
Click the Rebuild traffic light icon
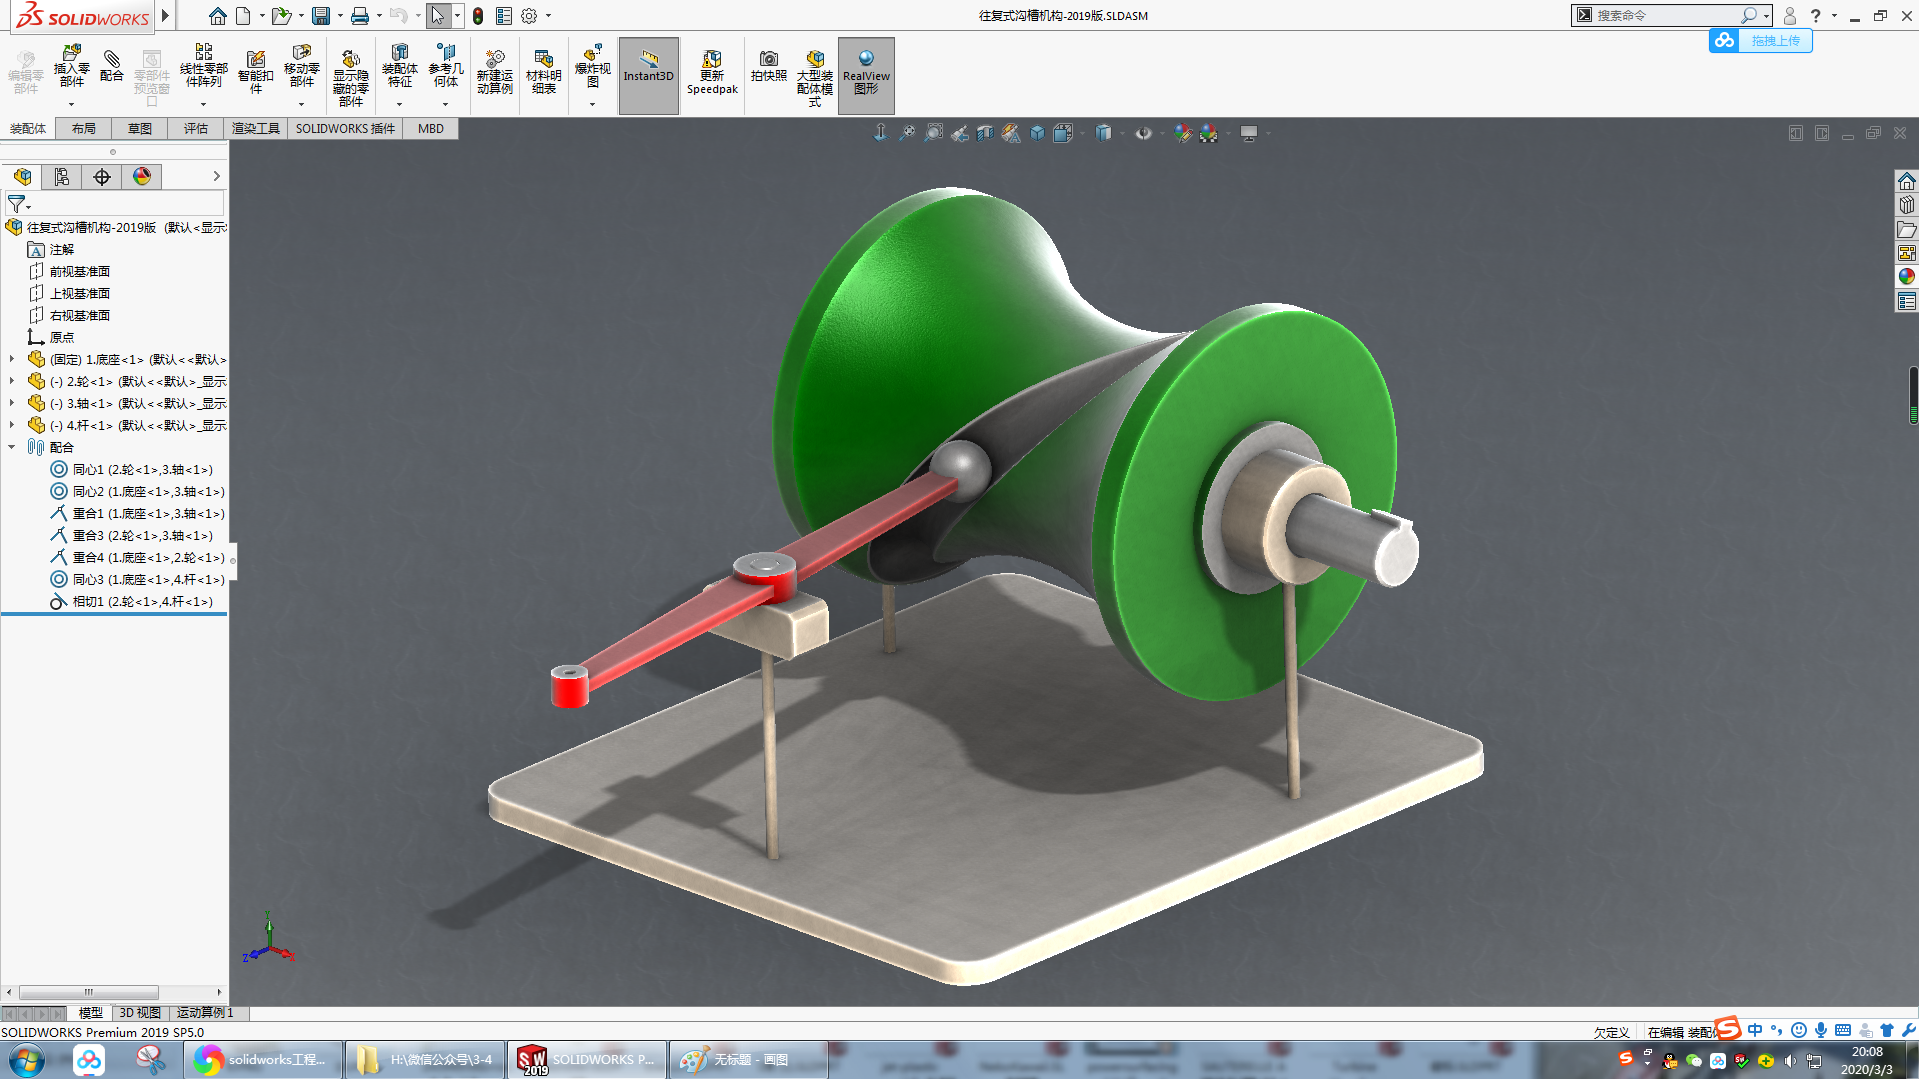(478, 16)
